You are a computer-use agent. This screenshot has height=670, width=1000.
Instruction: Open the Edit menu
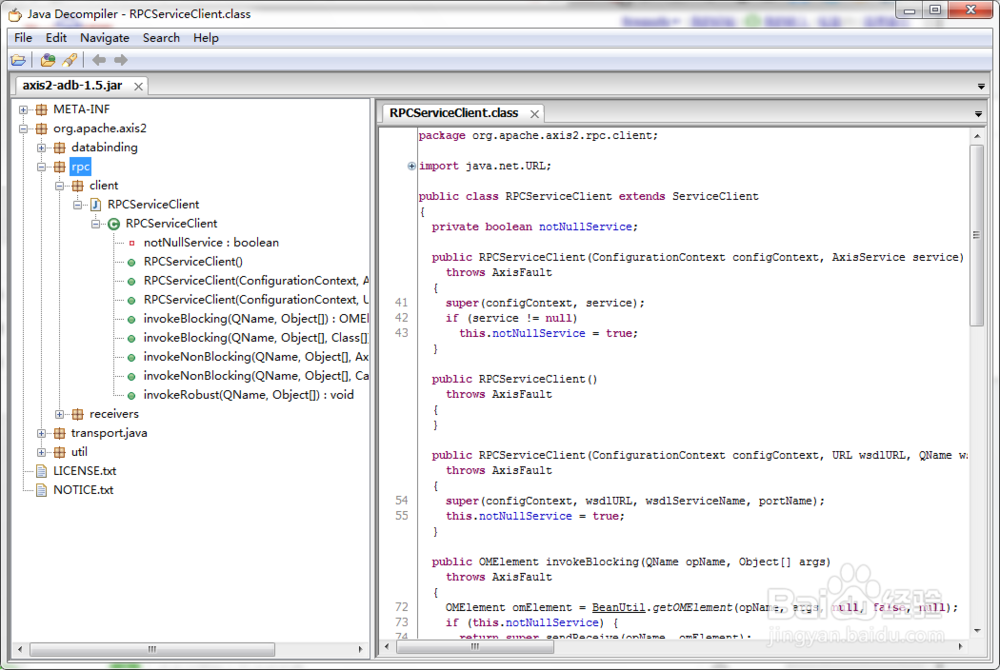[x=56, y=38]
